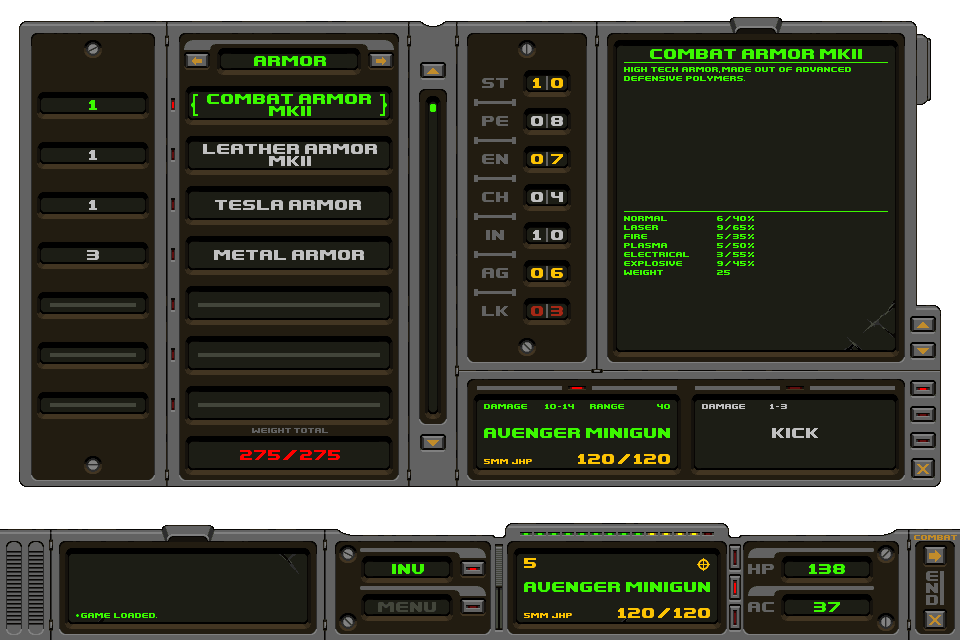Click the toggle beside MENU
This screenshot has height=640, width=960.
pyautogui.click(x=472, y=606)
